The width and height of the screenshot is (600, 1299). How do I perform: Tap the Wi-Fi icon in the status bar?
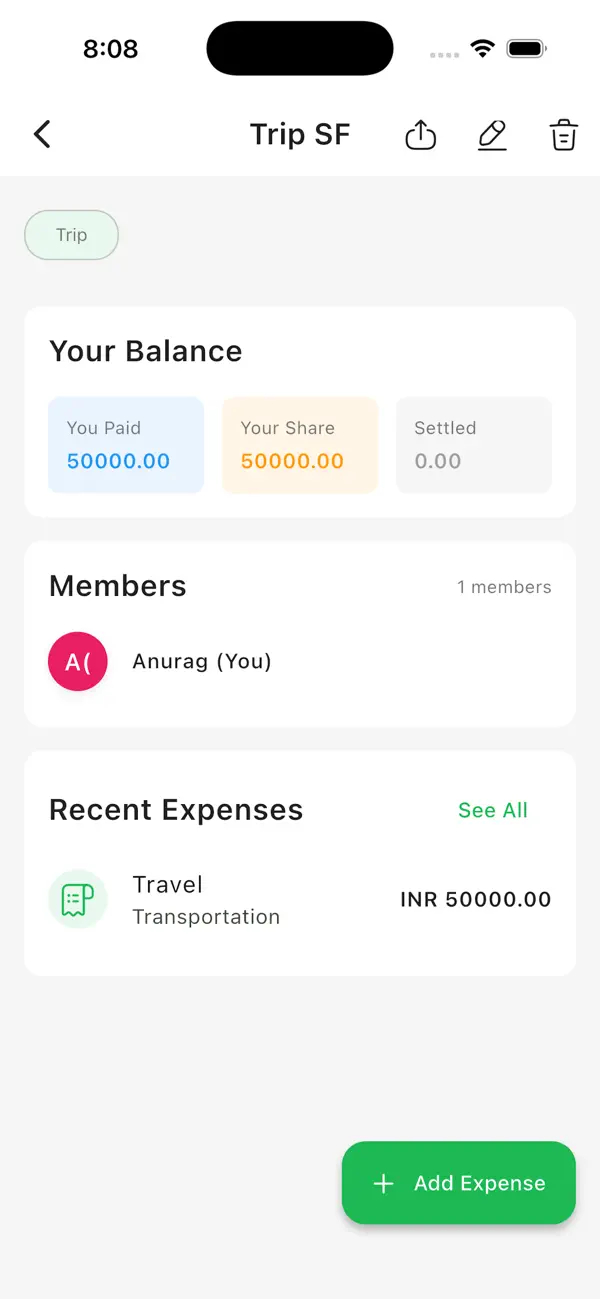tap(483, 47)
